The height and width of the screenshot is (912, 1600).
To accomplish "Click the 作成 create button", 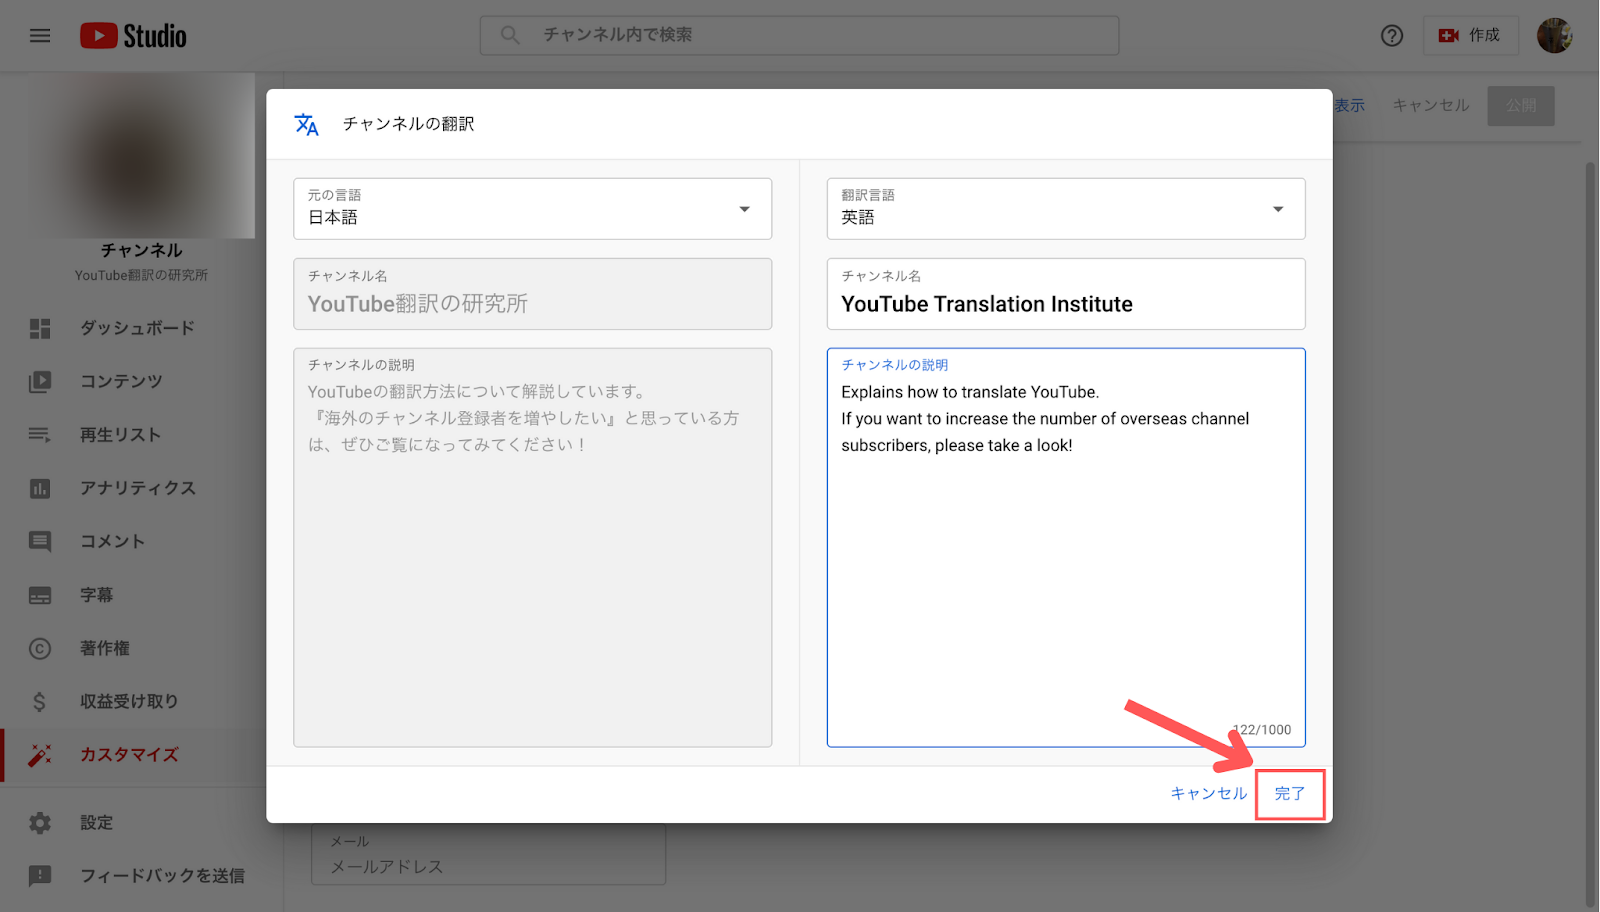I will [x=1471, y=35].
